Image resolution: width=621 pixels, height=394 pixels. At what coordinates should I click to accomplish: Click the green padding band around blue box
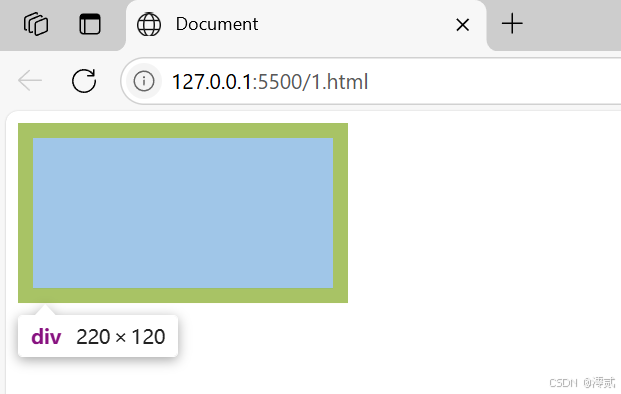click(183, 130)
